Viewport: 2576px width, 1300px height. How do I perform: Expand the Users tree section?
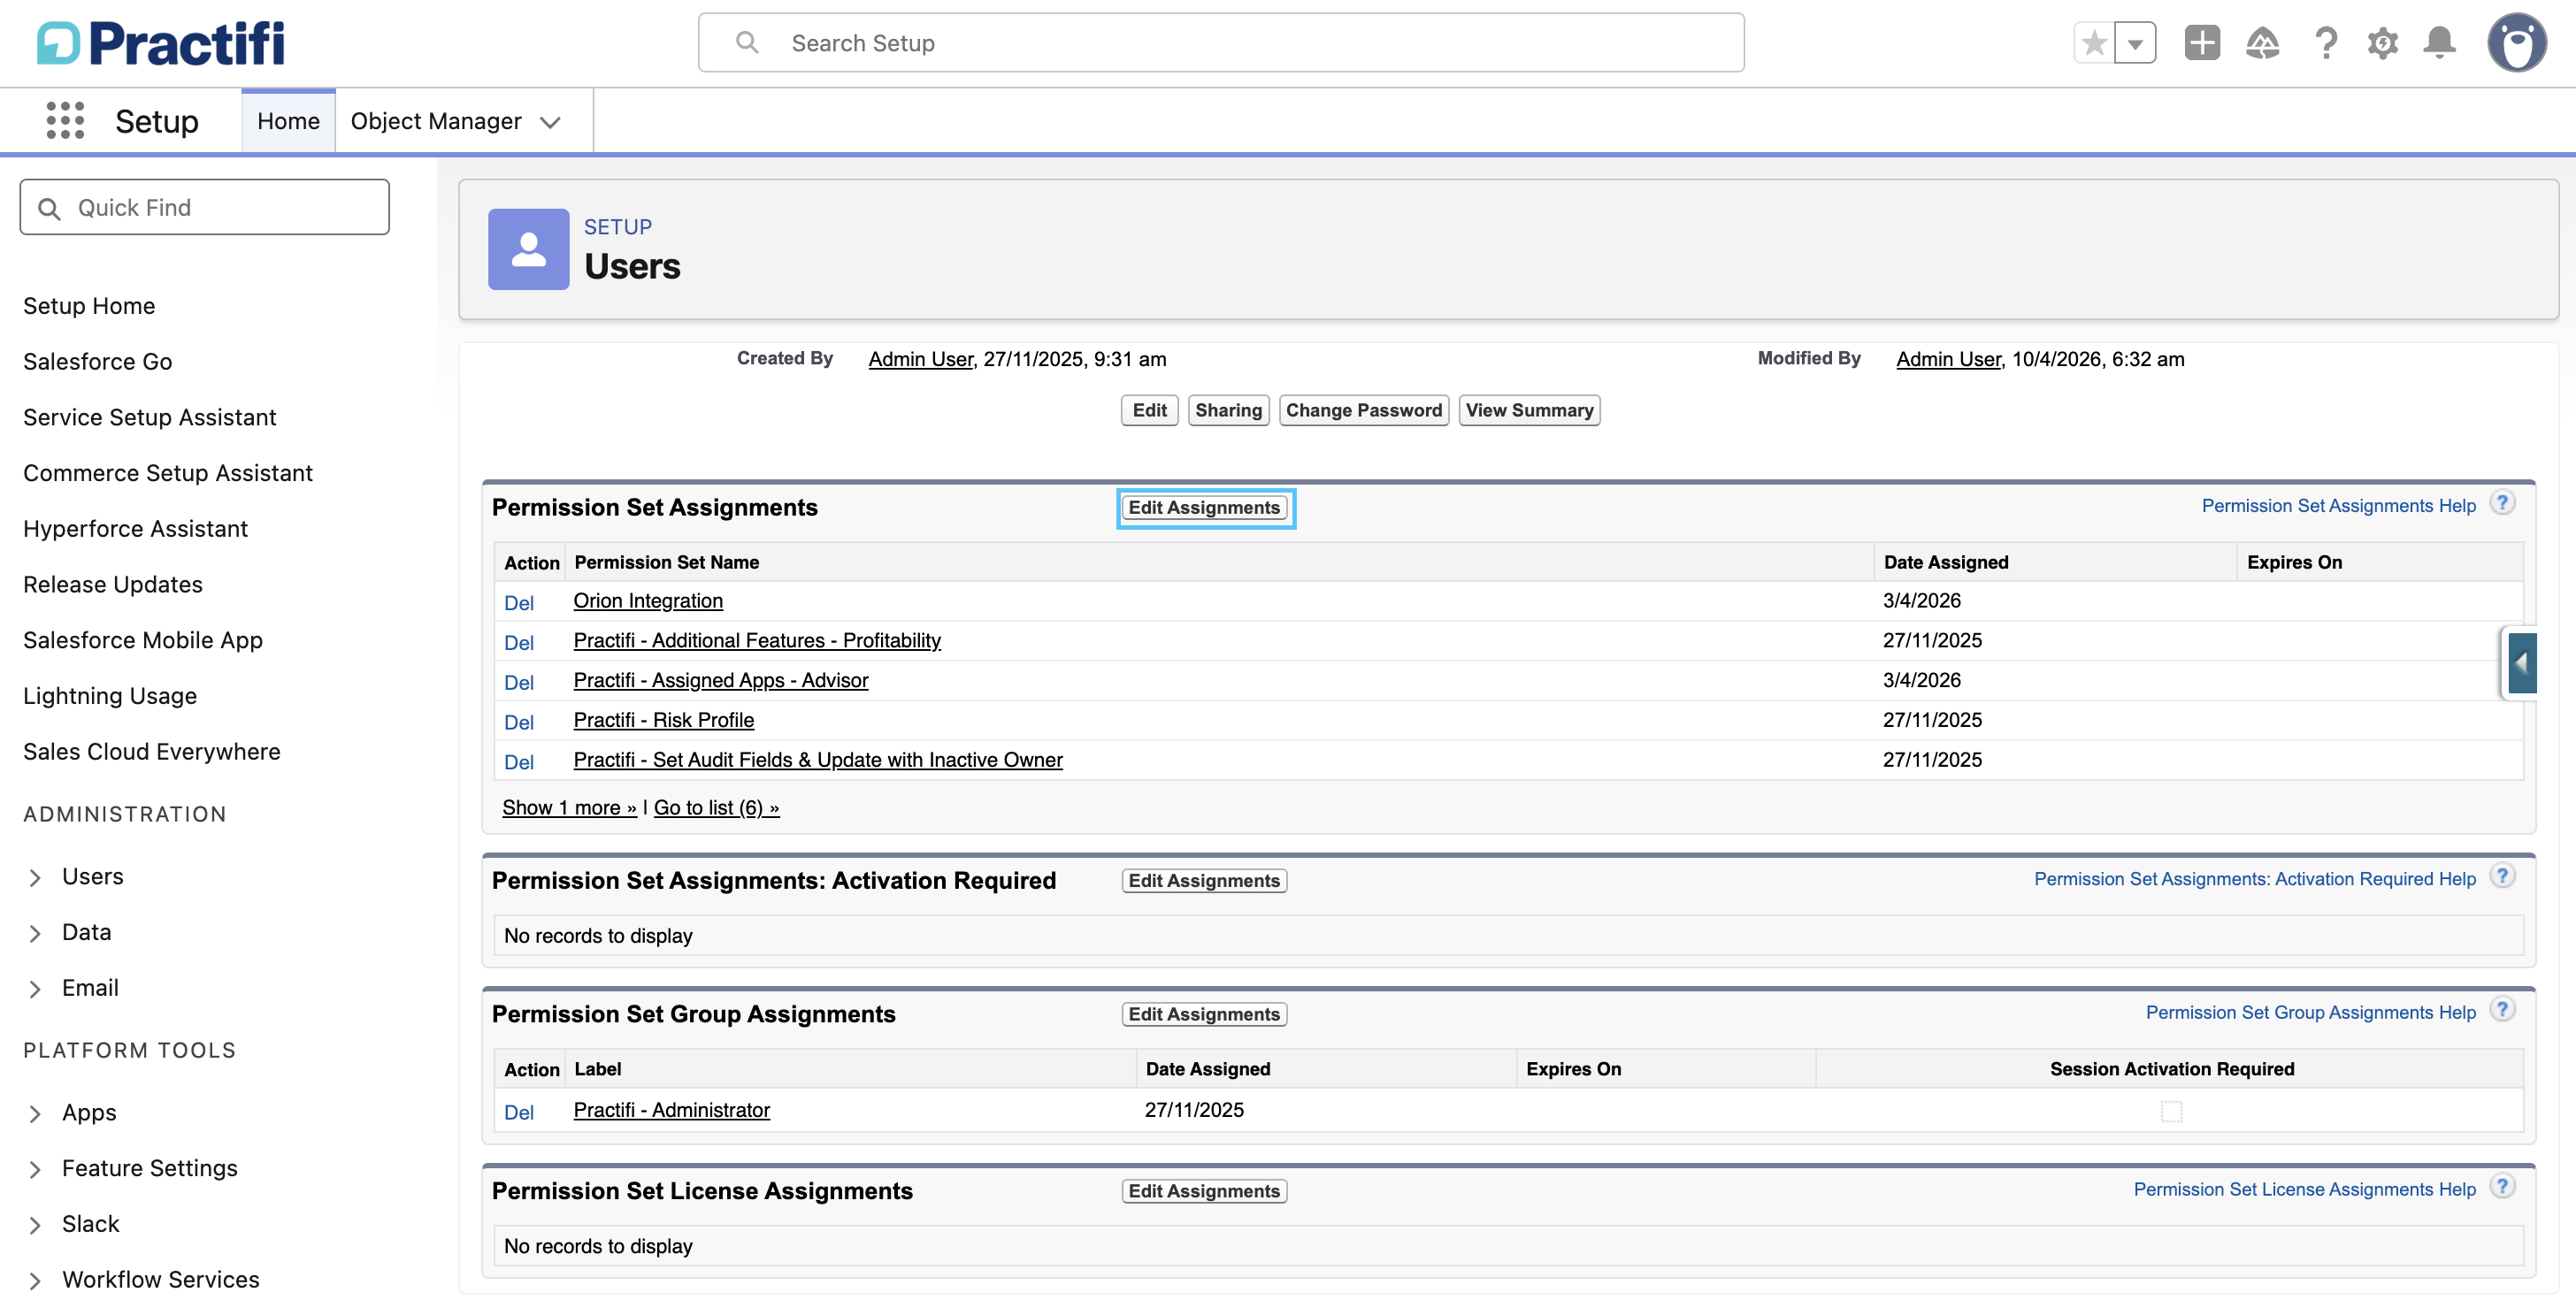pos(35,877)
